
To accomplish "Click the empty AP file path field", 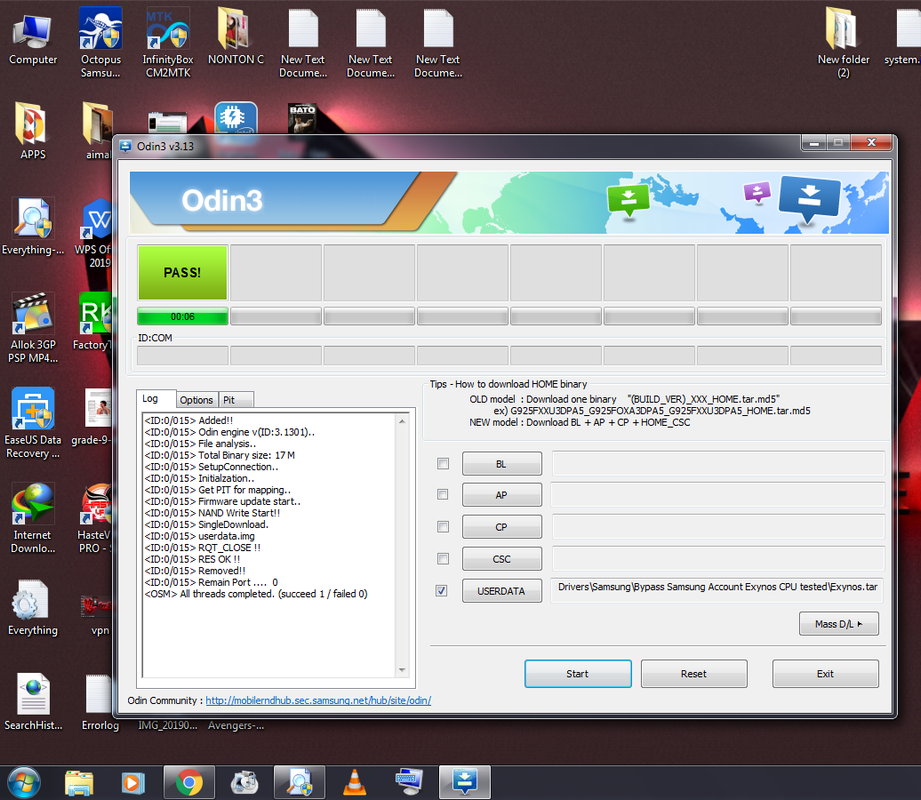I will [x=717, y=495].
